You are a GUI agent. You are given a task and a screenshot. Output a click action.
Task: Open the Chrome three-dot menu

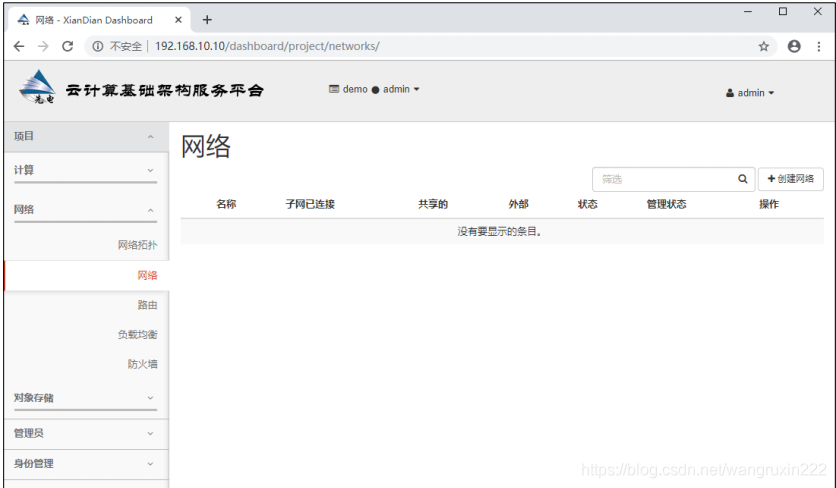tap(819, 46)
